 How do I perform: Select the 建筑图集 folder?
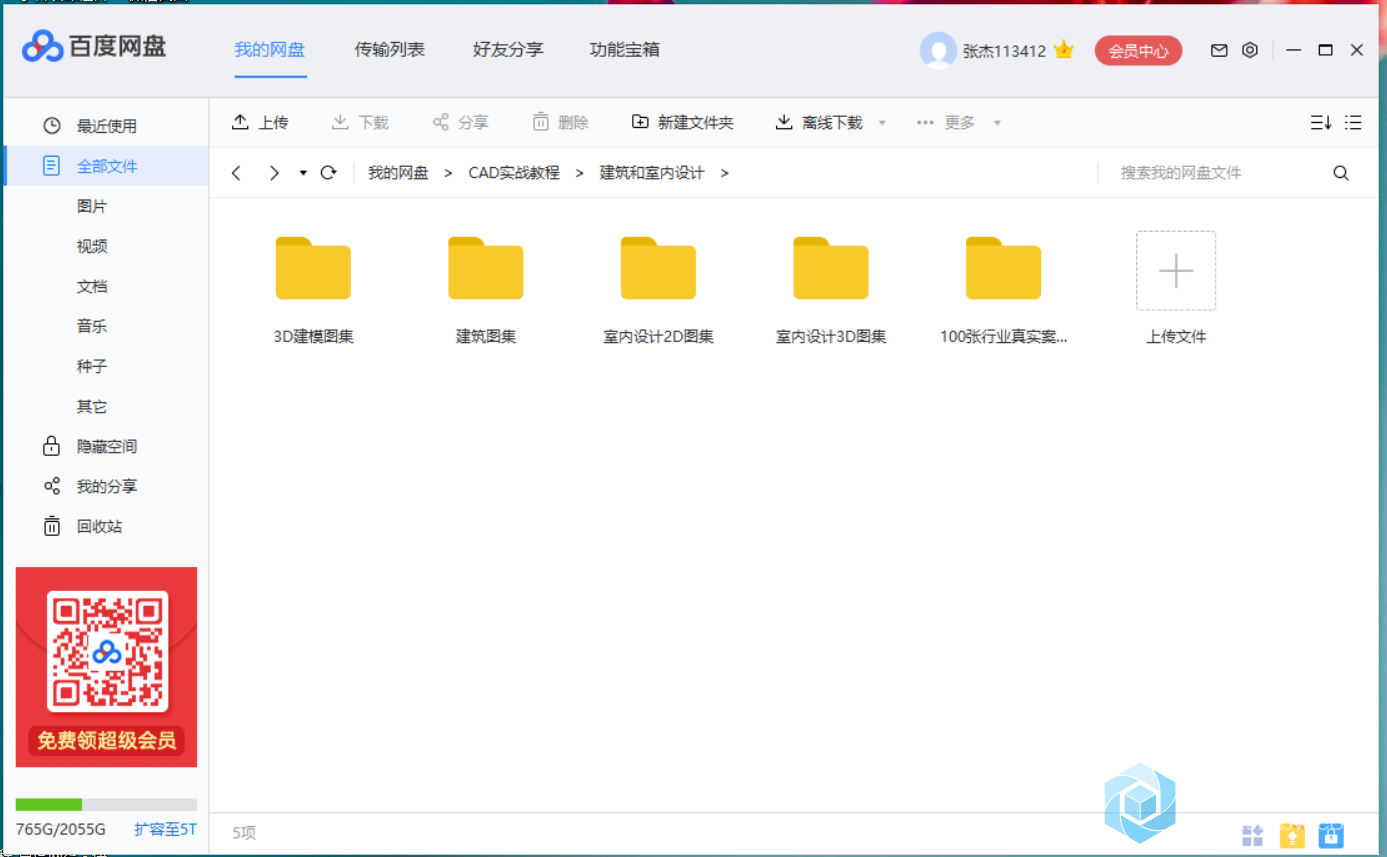(486, 290)
